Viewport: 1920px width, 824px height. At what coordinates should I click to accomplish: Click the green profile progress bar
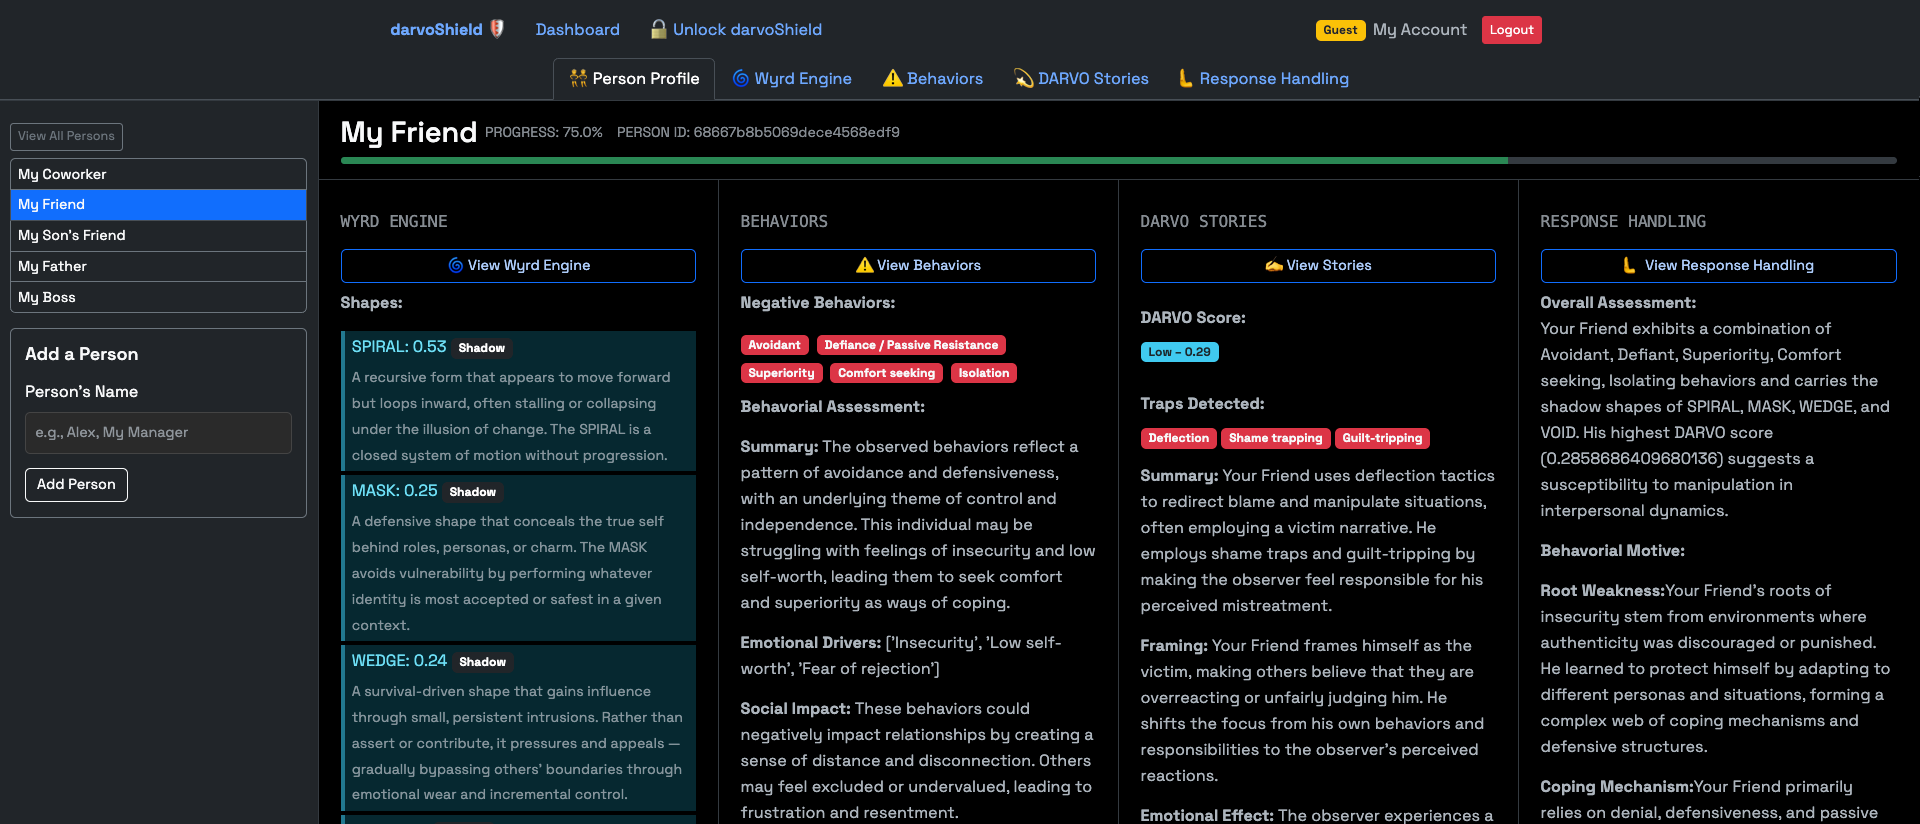pos(924,160)
